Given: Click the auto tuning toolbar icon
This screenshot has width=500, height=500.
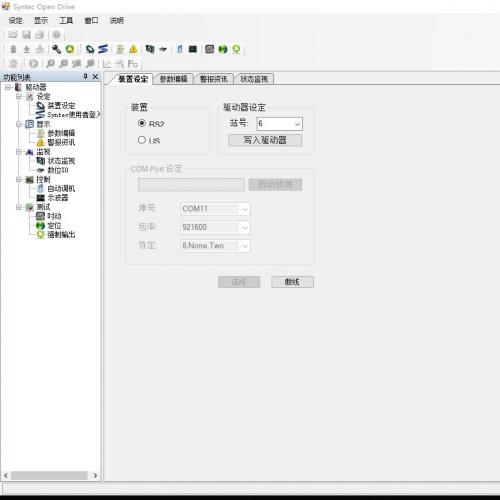Looking at the screenshot, I should pyautogui.click(x=180, y=49).
